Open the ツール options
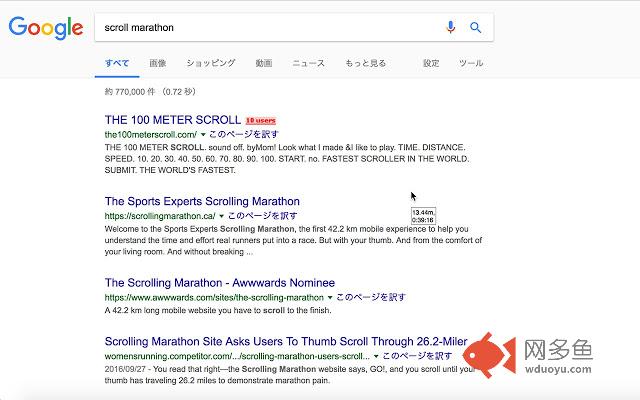Image resolution: width=640 pixels, height=400 pixels. (x=471, y=63)
